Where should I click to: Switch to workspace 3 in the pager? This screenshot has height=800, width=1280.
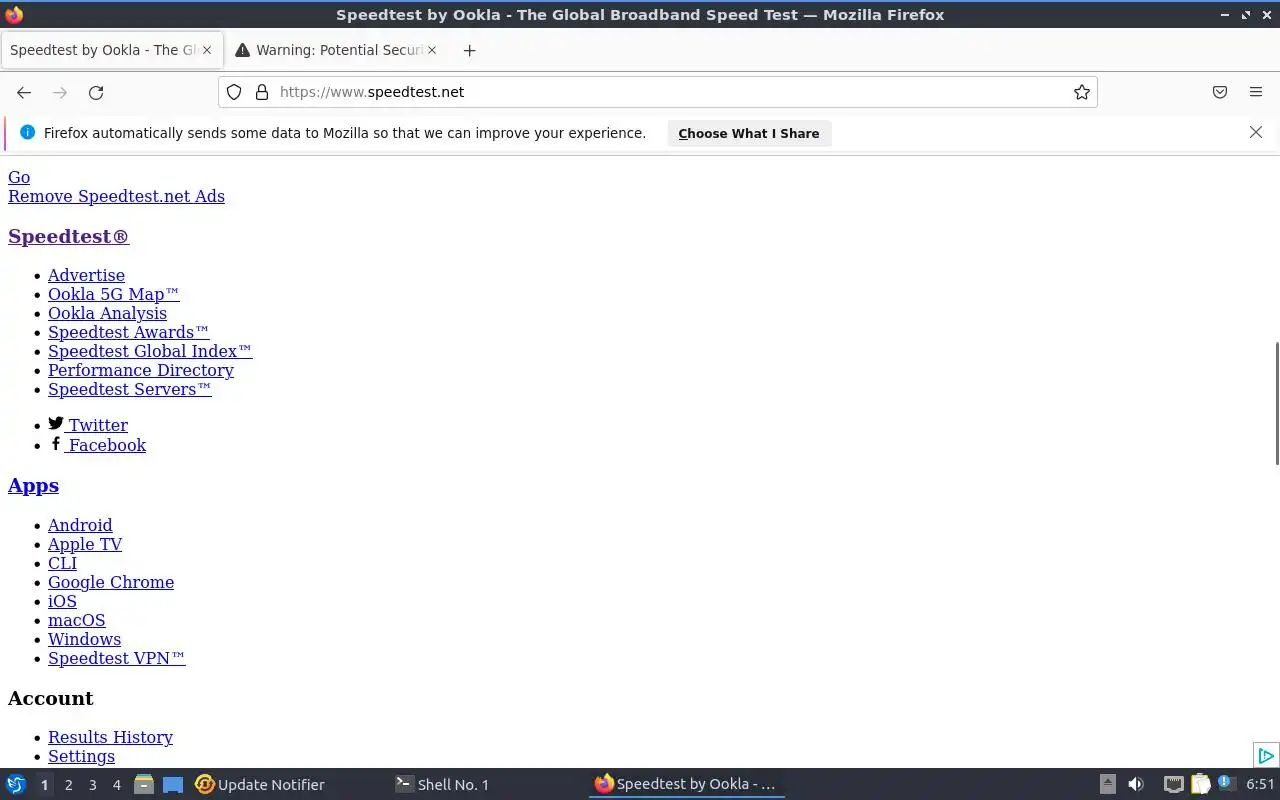click(x=92, y=785)
